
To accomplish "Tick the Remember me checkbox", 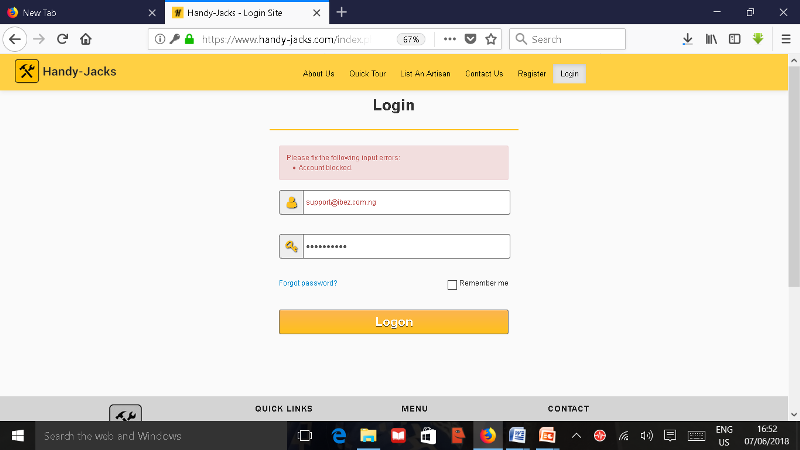I will tap(452, 284).
